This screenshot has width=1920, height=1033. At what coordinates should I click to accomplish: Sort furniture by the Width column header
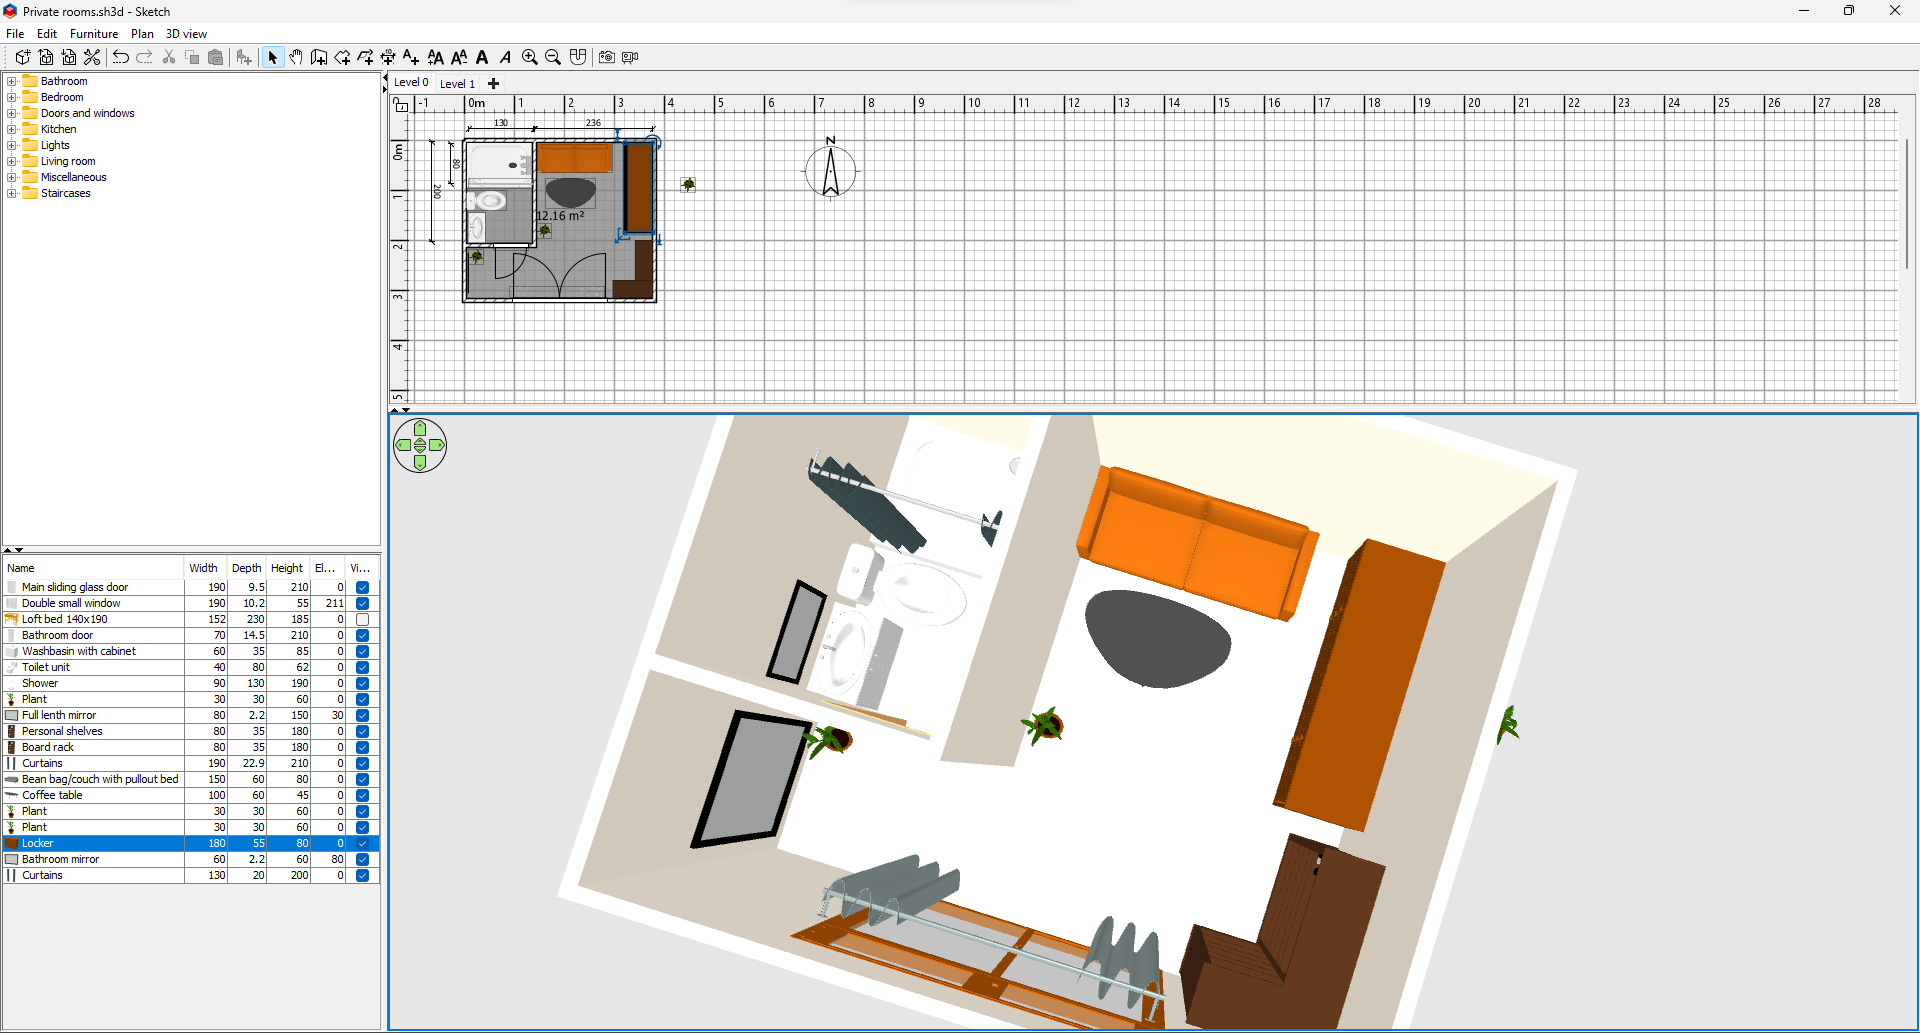pos(206,567)
